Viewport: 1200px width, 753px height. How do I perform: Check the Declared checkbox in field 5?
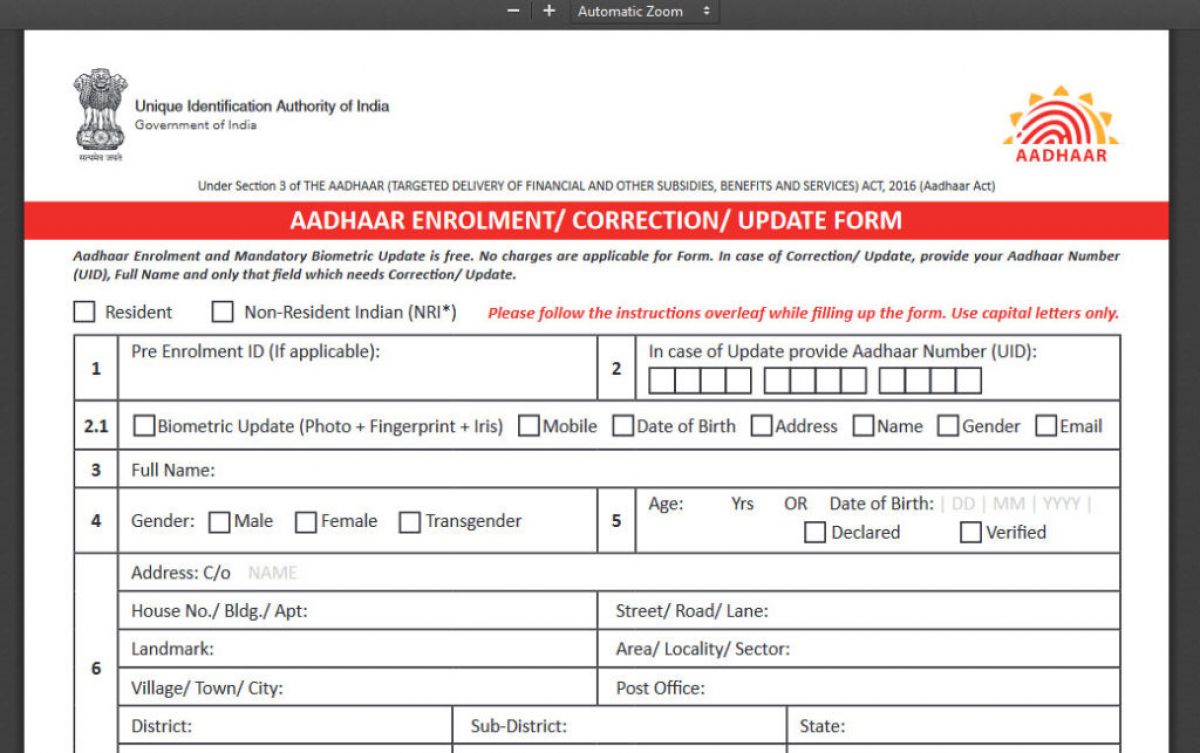click(815, 532)
